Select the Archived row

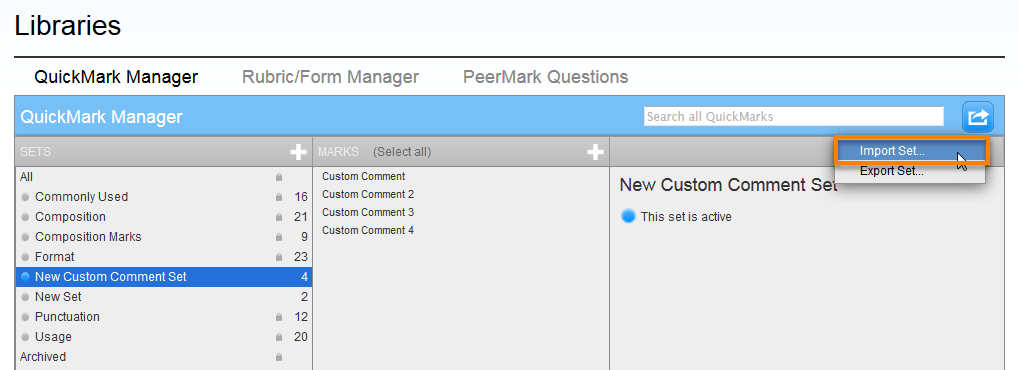(164, 357)
